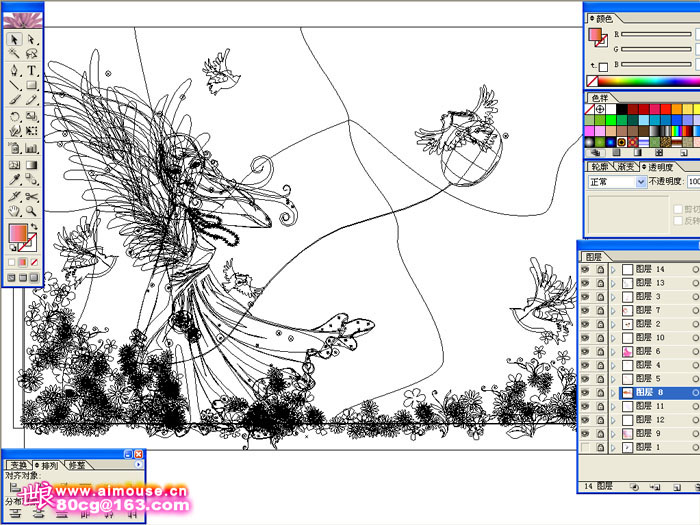Viewport: 700px width, 525px height.
Task: Expand layer 图层 5 triangle
Action: coord(613,379)
